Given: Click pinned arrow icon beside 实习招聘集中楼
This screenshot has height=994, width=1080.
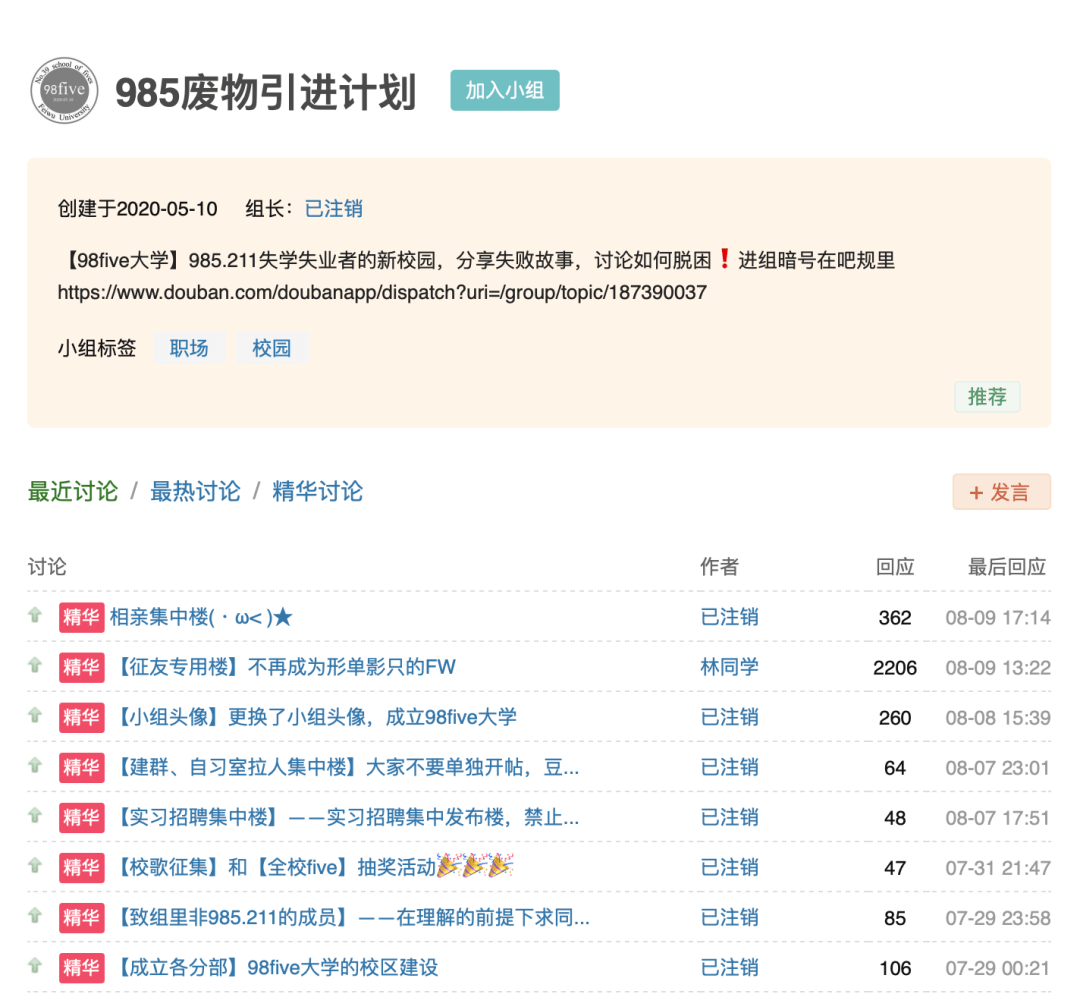Looking at the screenshot, I should coord(35,816).
